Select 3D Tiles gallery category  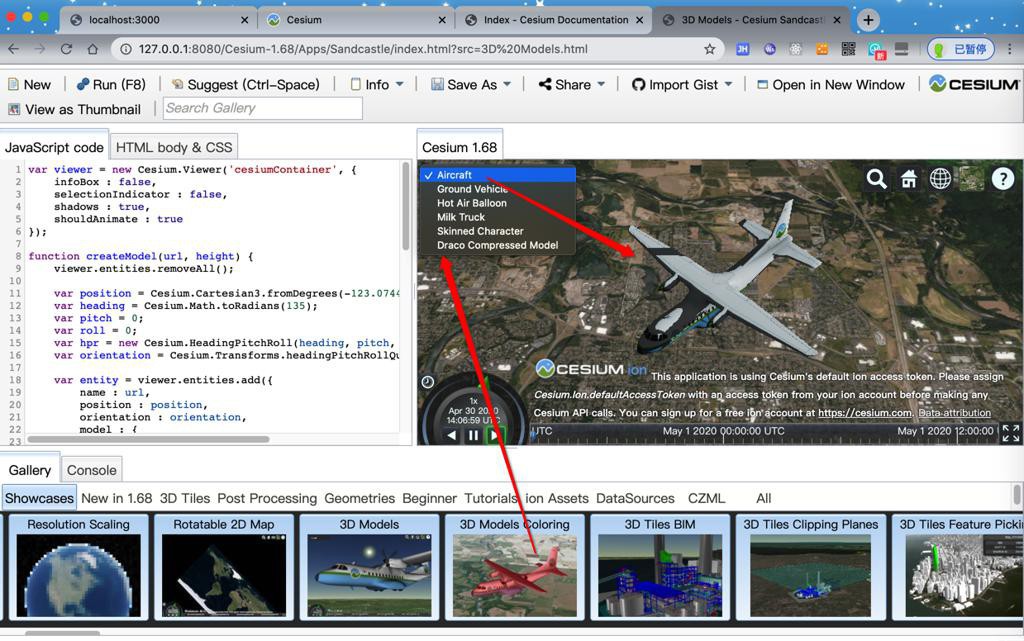(185, 498)
